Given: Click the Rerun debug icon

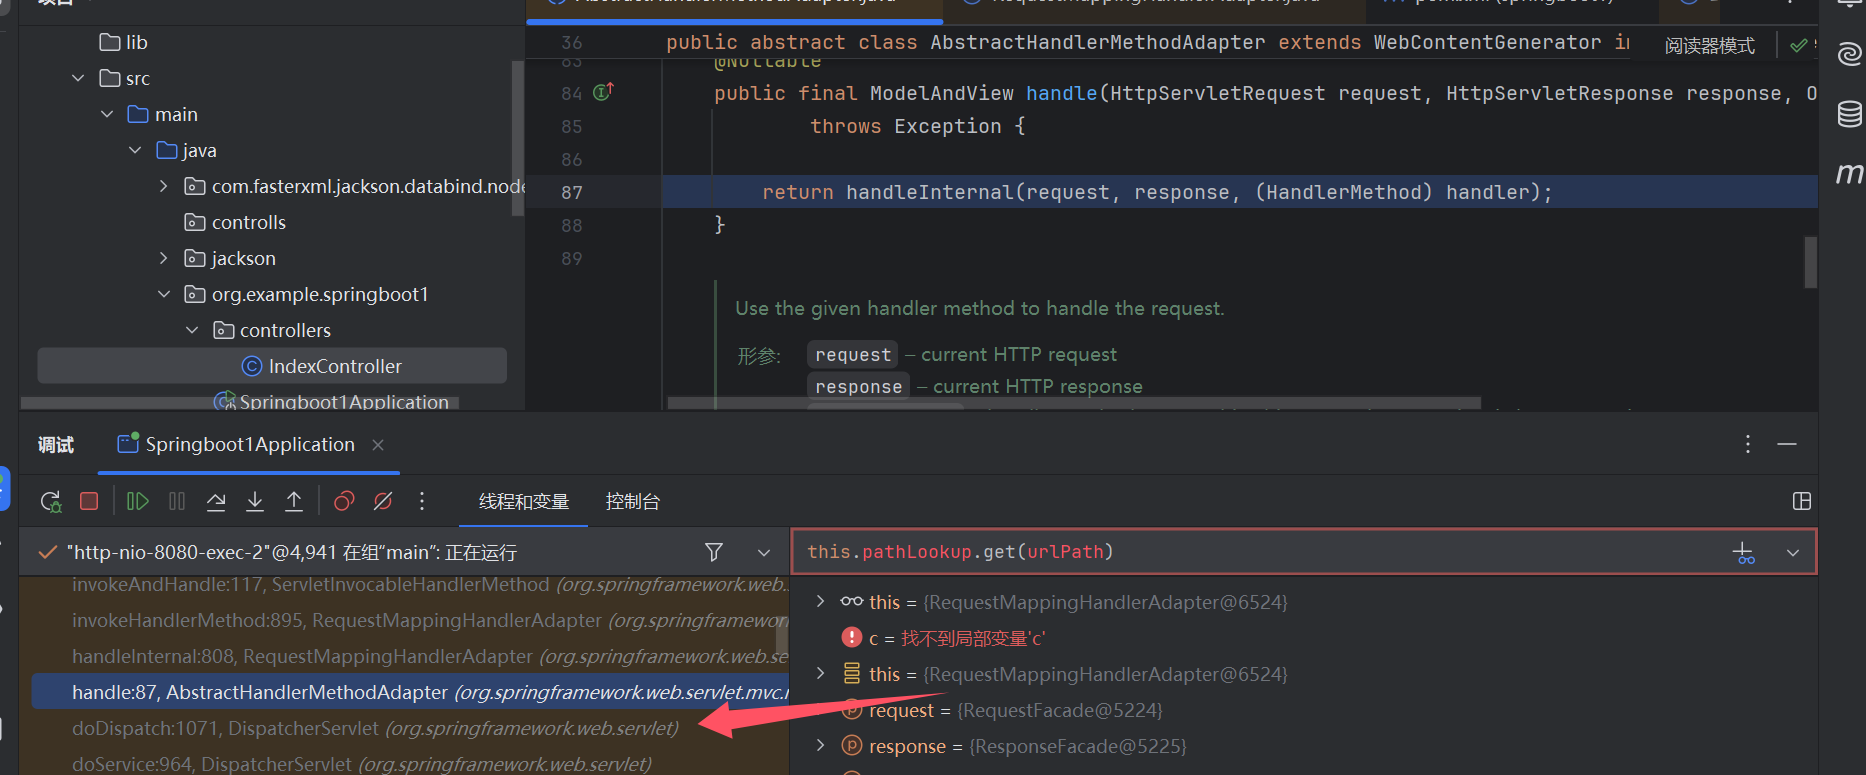Looking at the screenshot, I should (51, 502).
